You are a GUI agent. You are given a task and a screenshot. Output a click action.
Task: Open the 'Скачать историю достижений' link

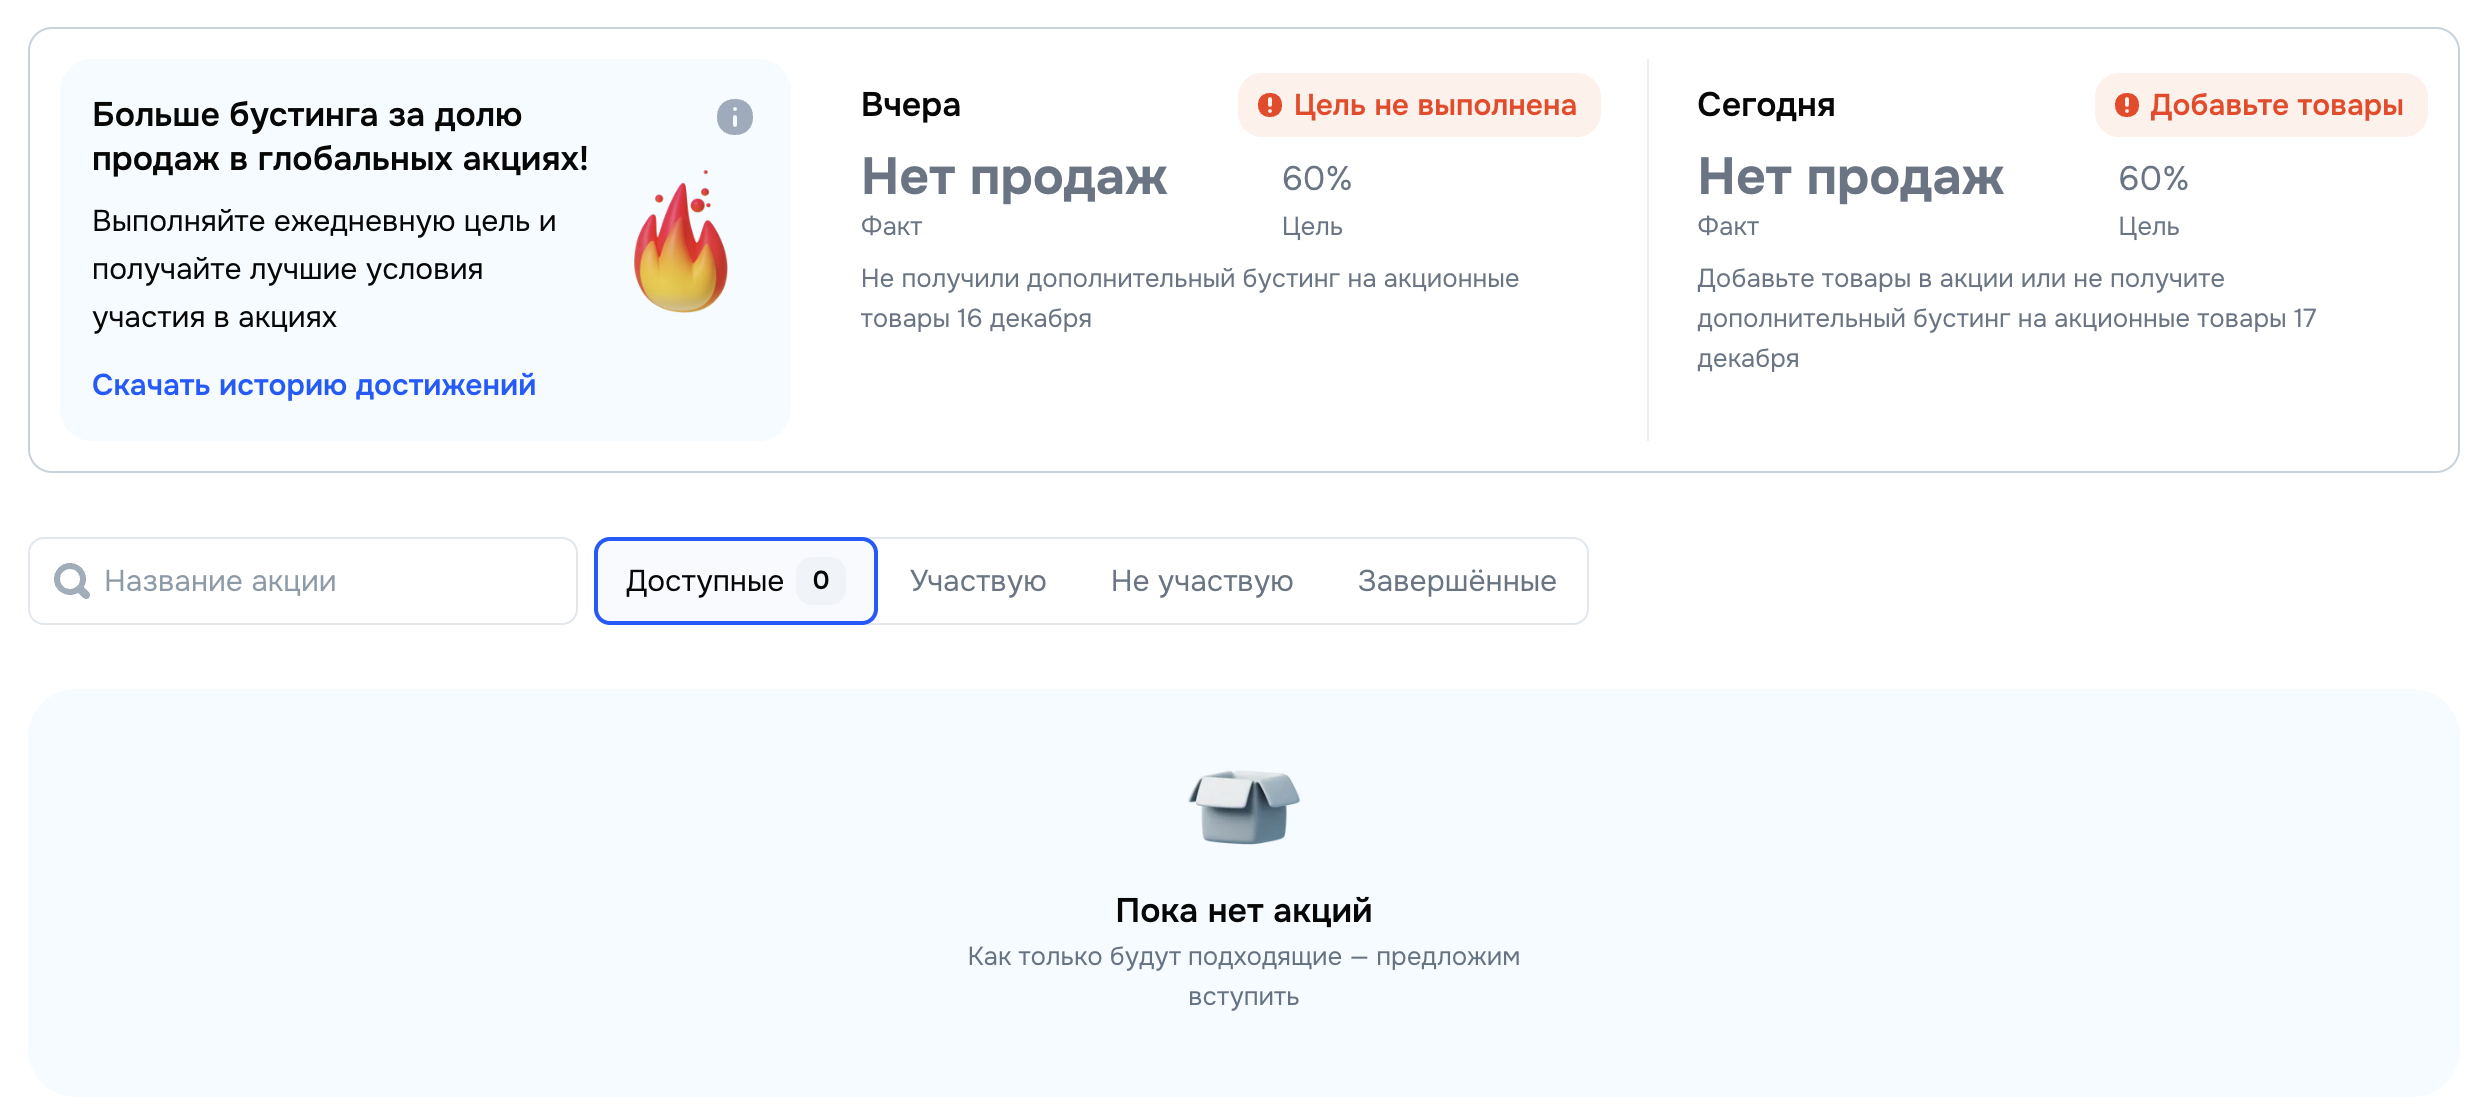point(314,385)
